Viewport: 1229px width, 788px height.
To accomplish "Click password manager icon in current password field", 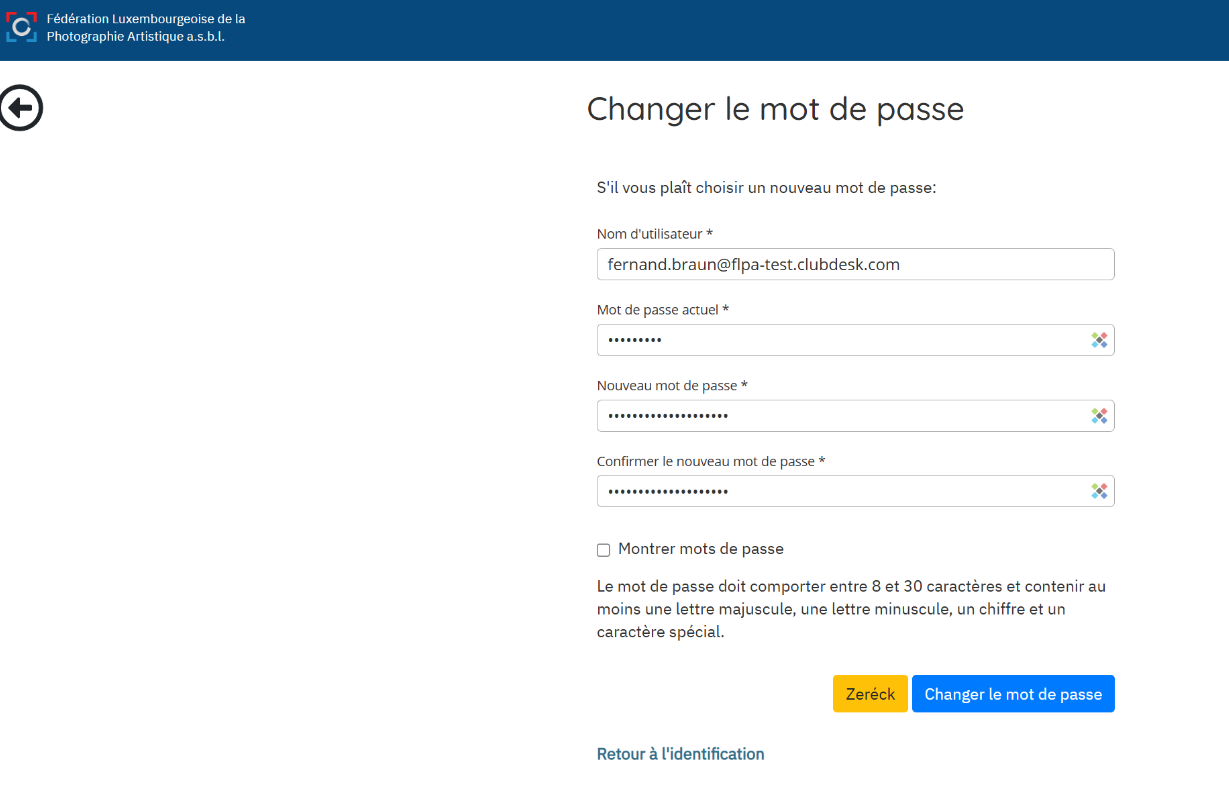I will click(x=1099, y=340).
